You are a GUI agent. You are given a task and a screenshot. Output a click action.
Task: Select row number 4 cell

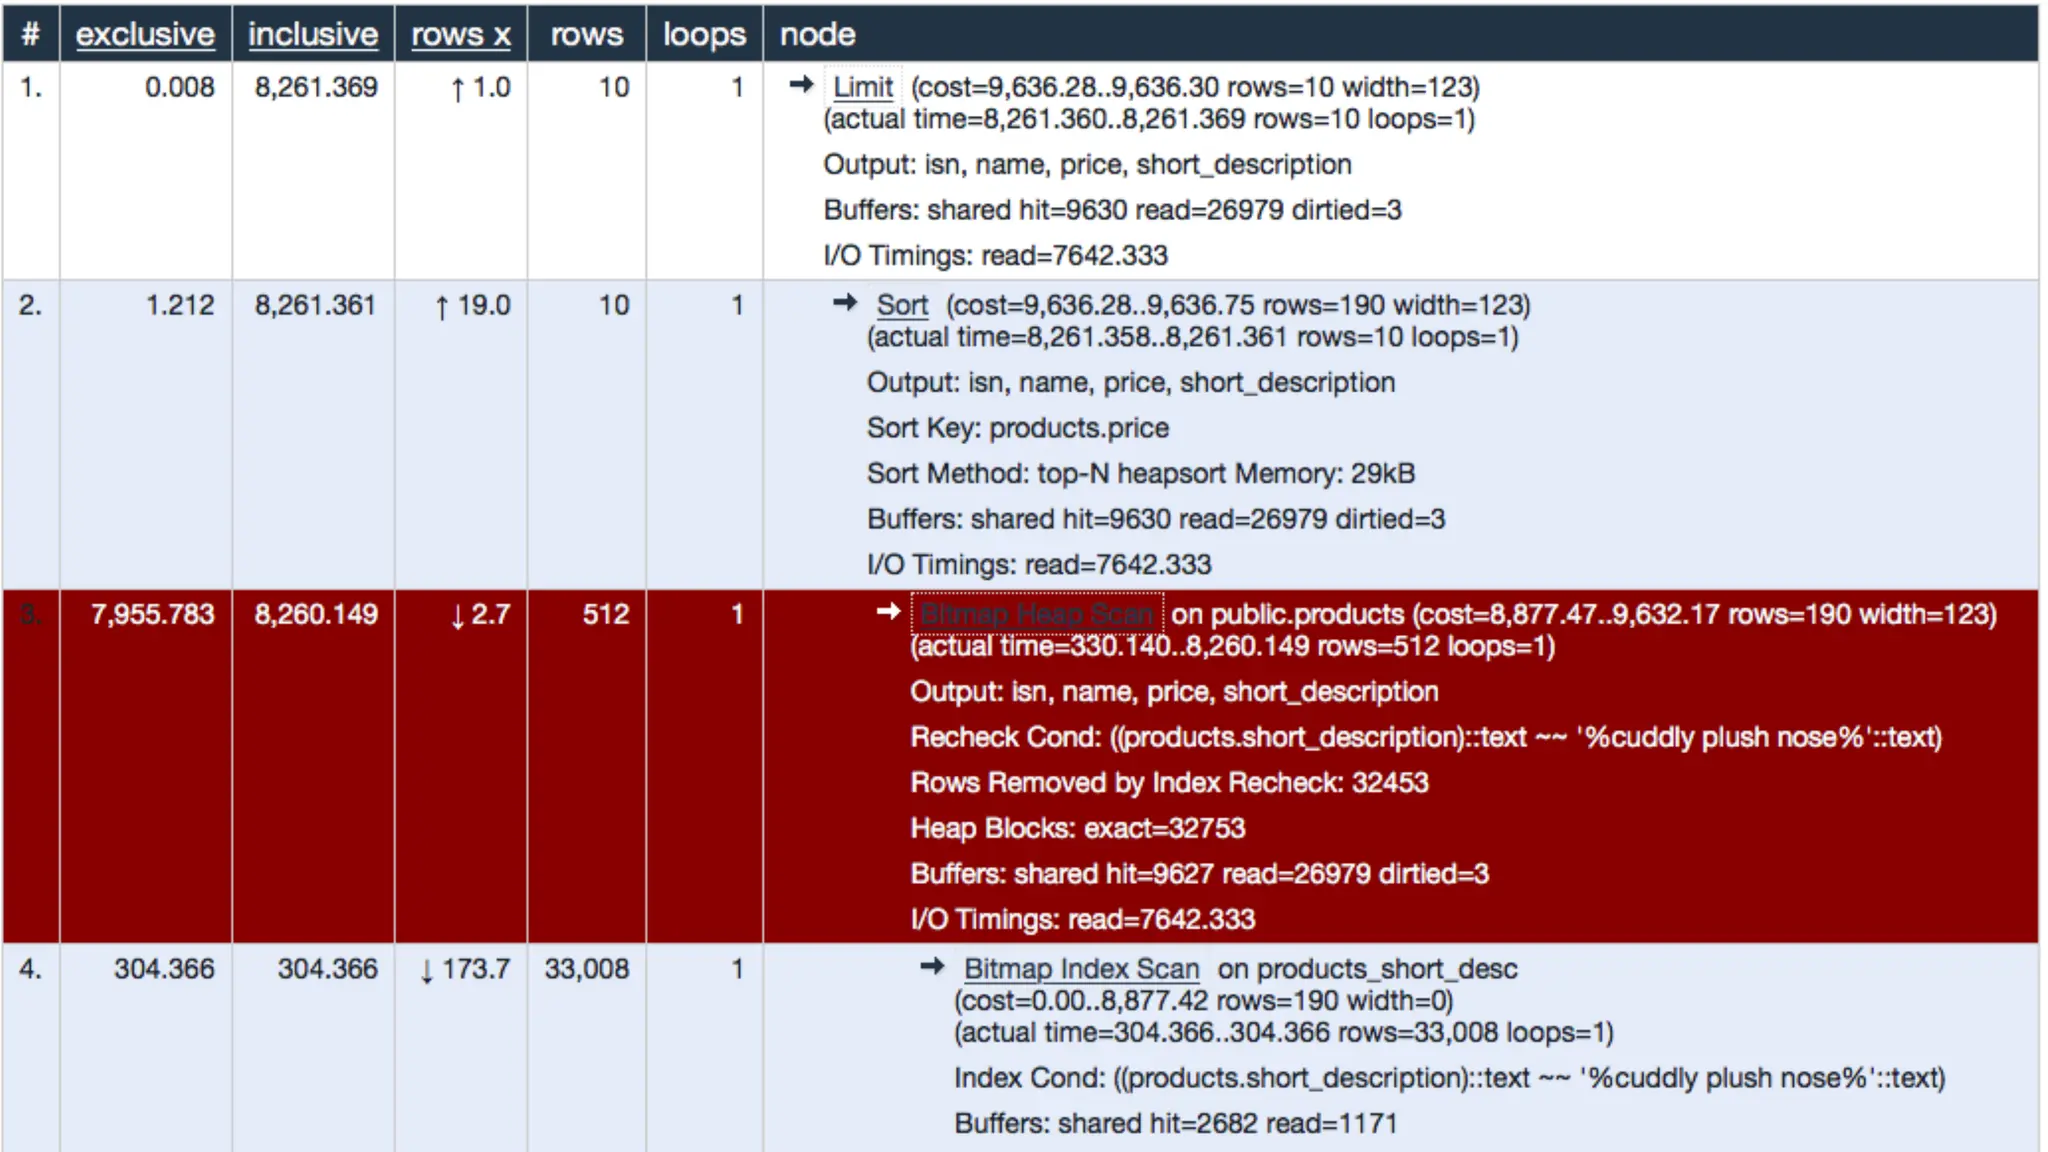(x=30, y=969)
